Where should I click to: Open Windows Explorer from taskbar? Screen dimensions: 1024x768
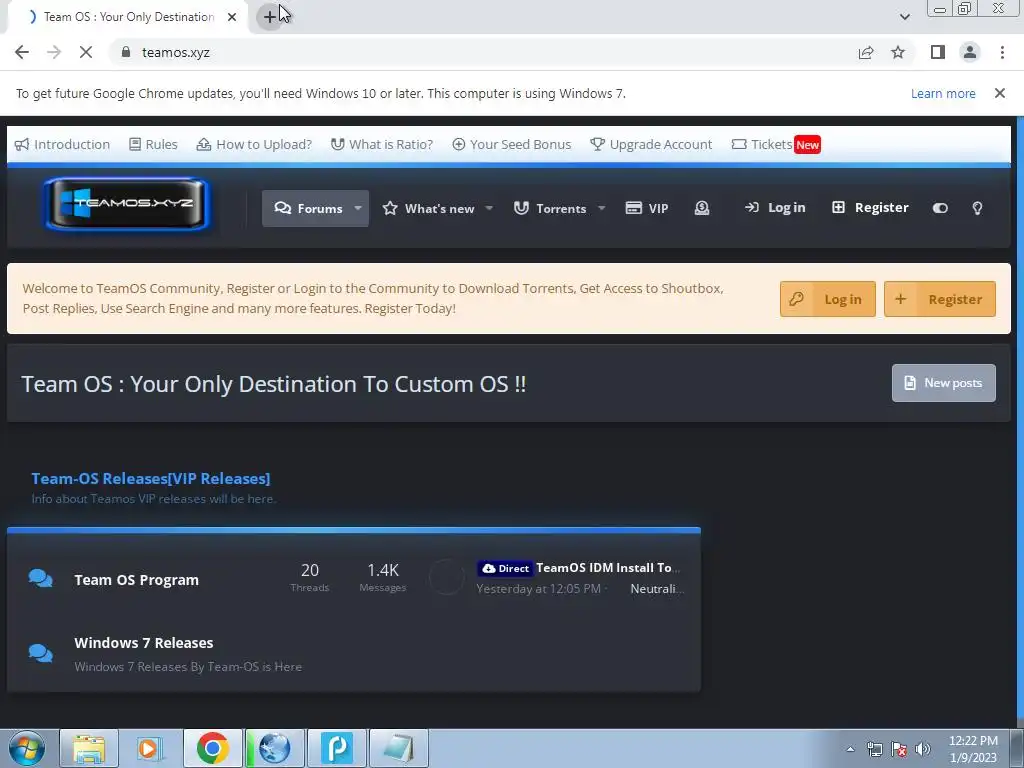pos(89,748)
